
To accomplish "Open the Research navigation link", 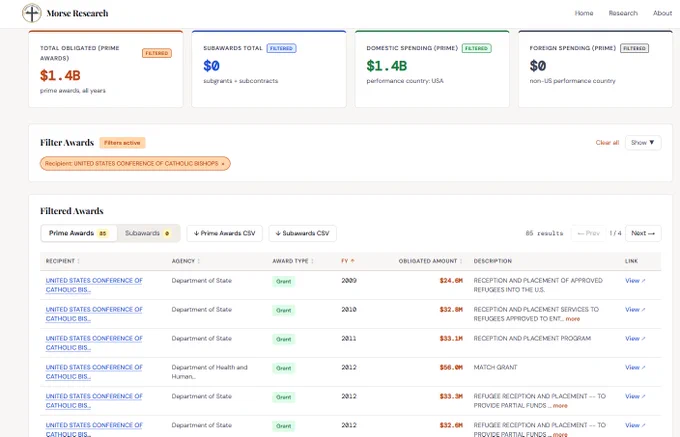I will point(623,13).
